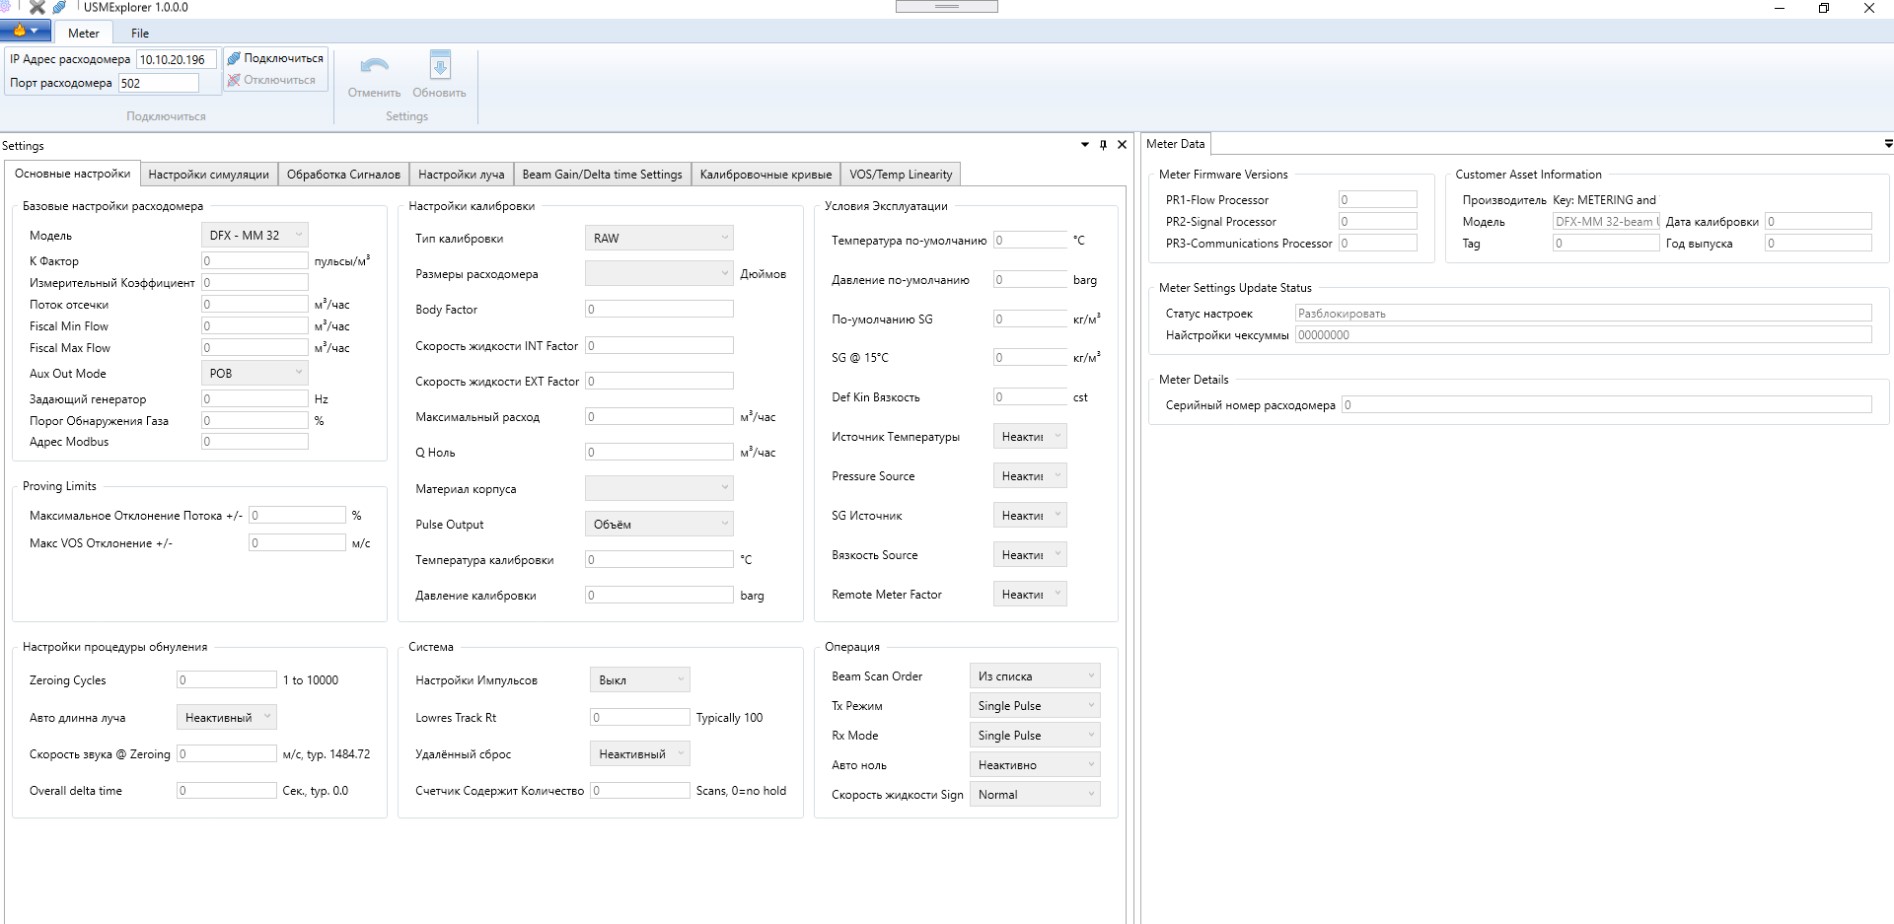Screen dimensions: 1894x924
Task: Open the Калибровочные кривые tab
Action: click(x=765, y=174)
